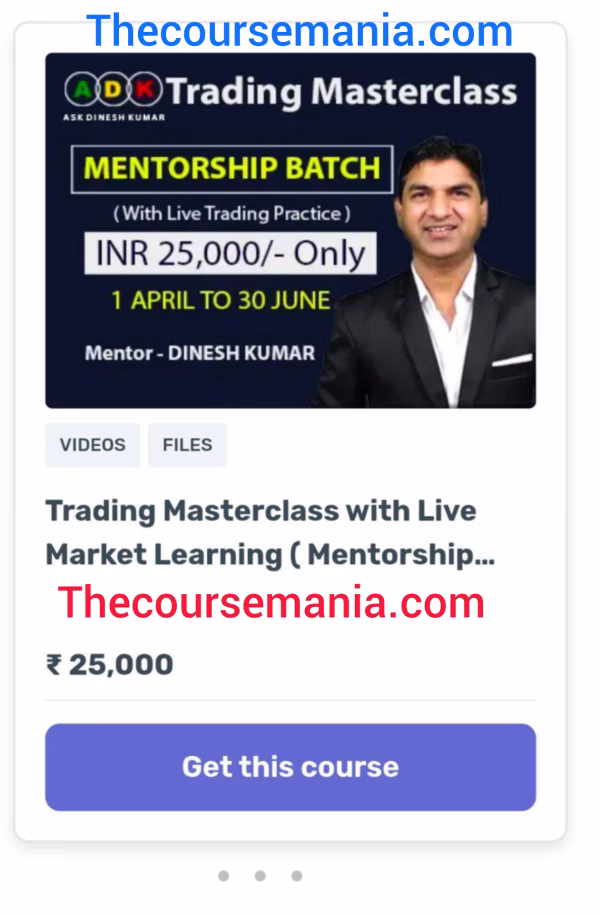The height and width of the screenshot is (914, 600).
Task: Click the yellow D circle in logo
Action: pos(114,90)
